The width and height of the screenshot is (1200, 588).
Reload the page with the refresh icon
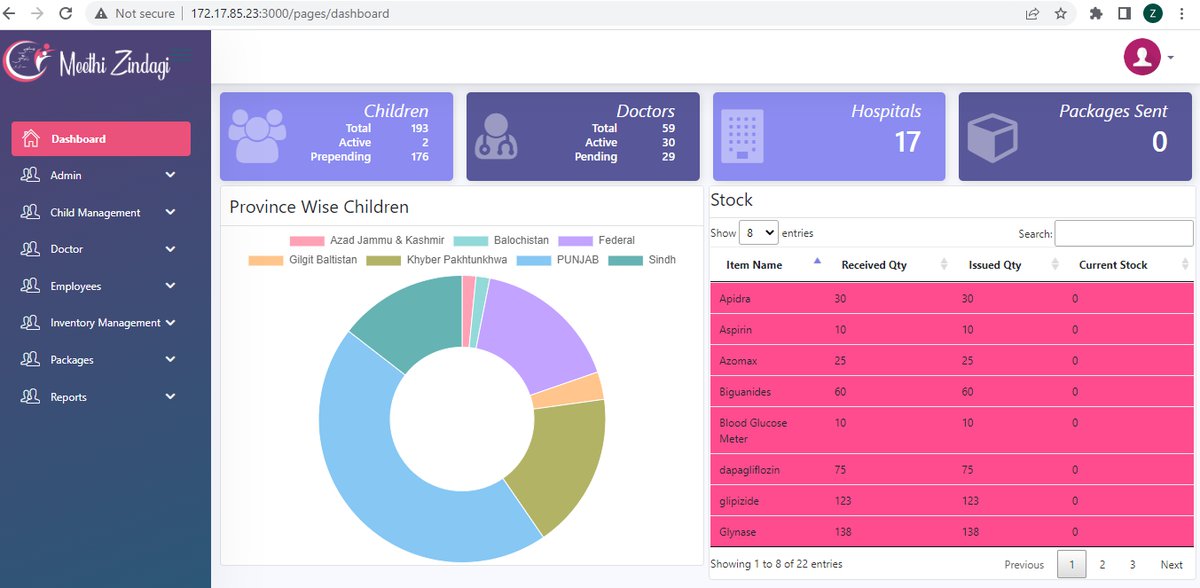[x=66, y=14]
